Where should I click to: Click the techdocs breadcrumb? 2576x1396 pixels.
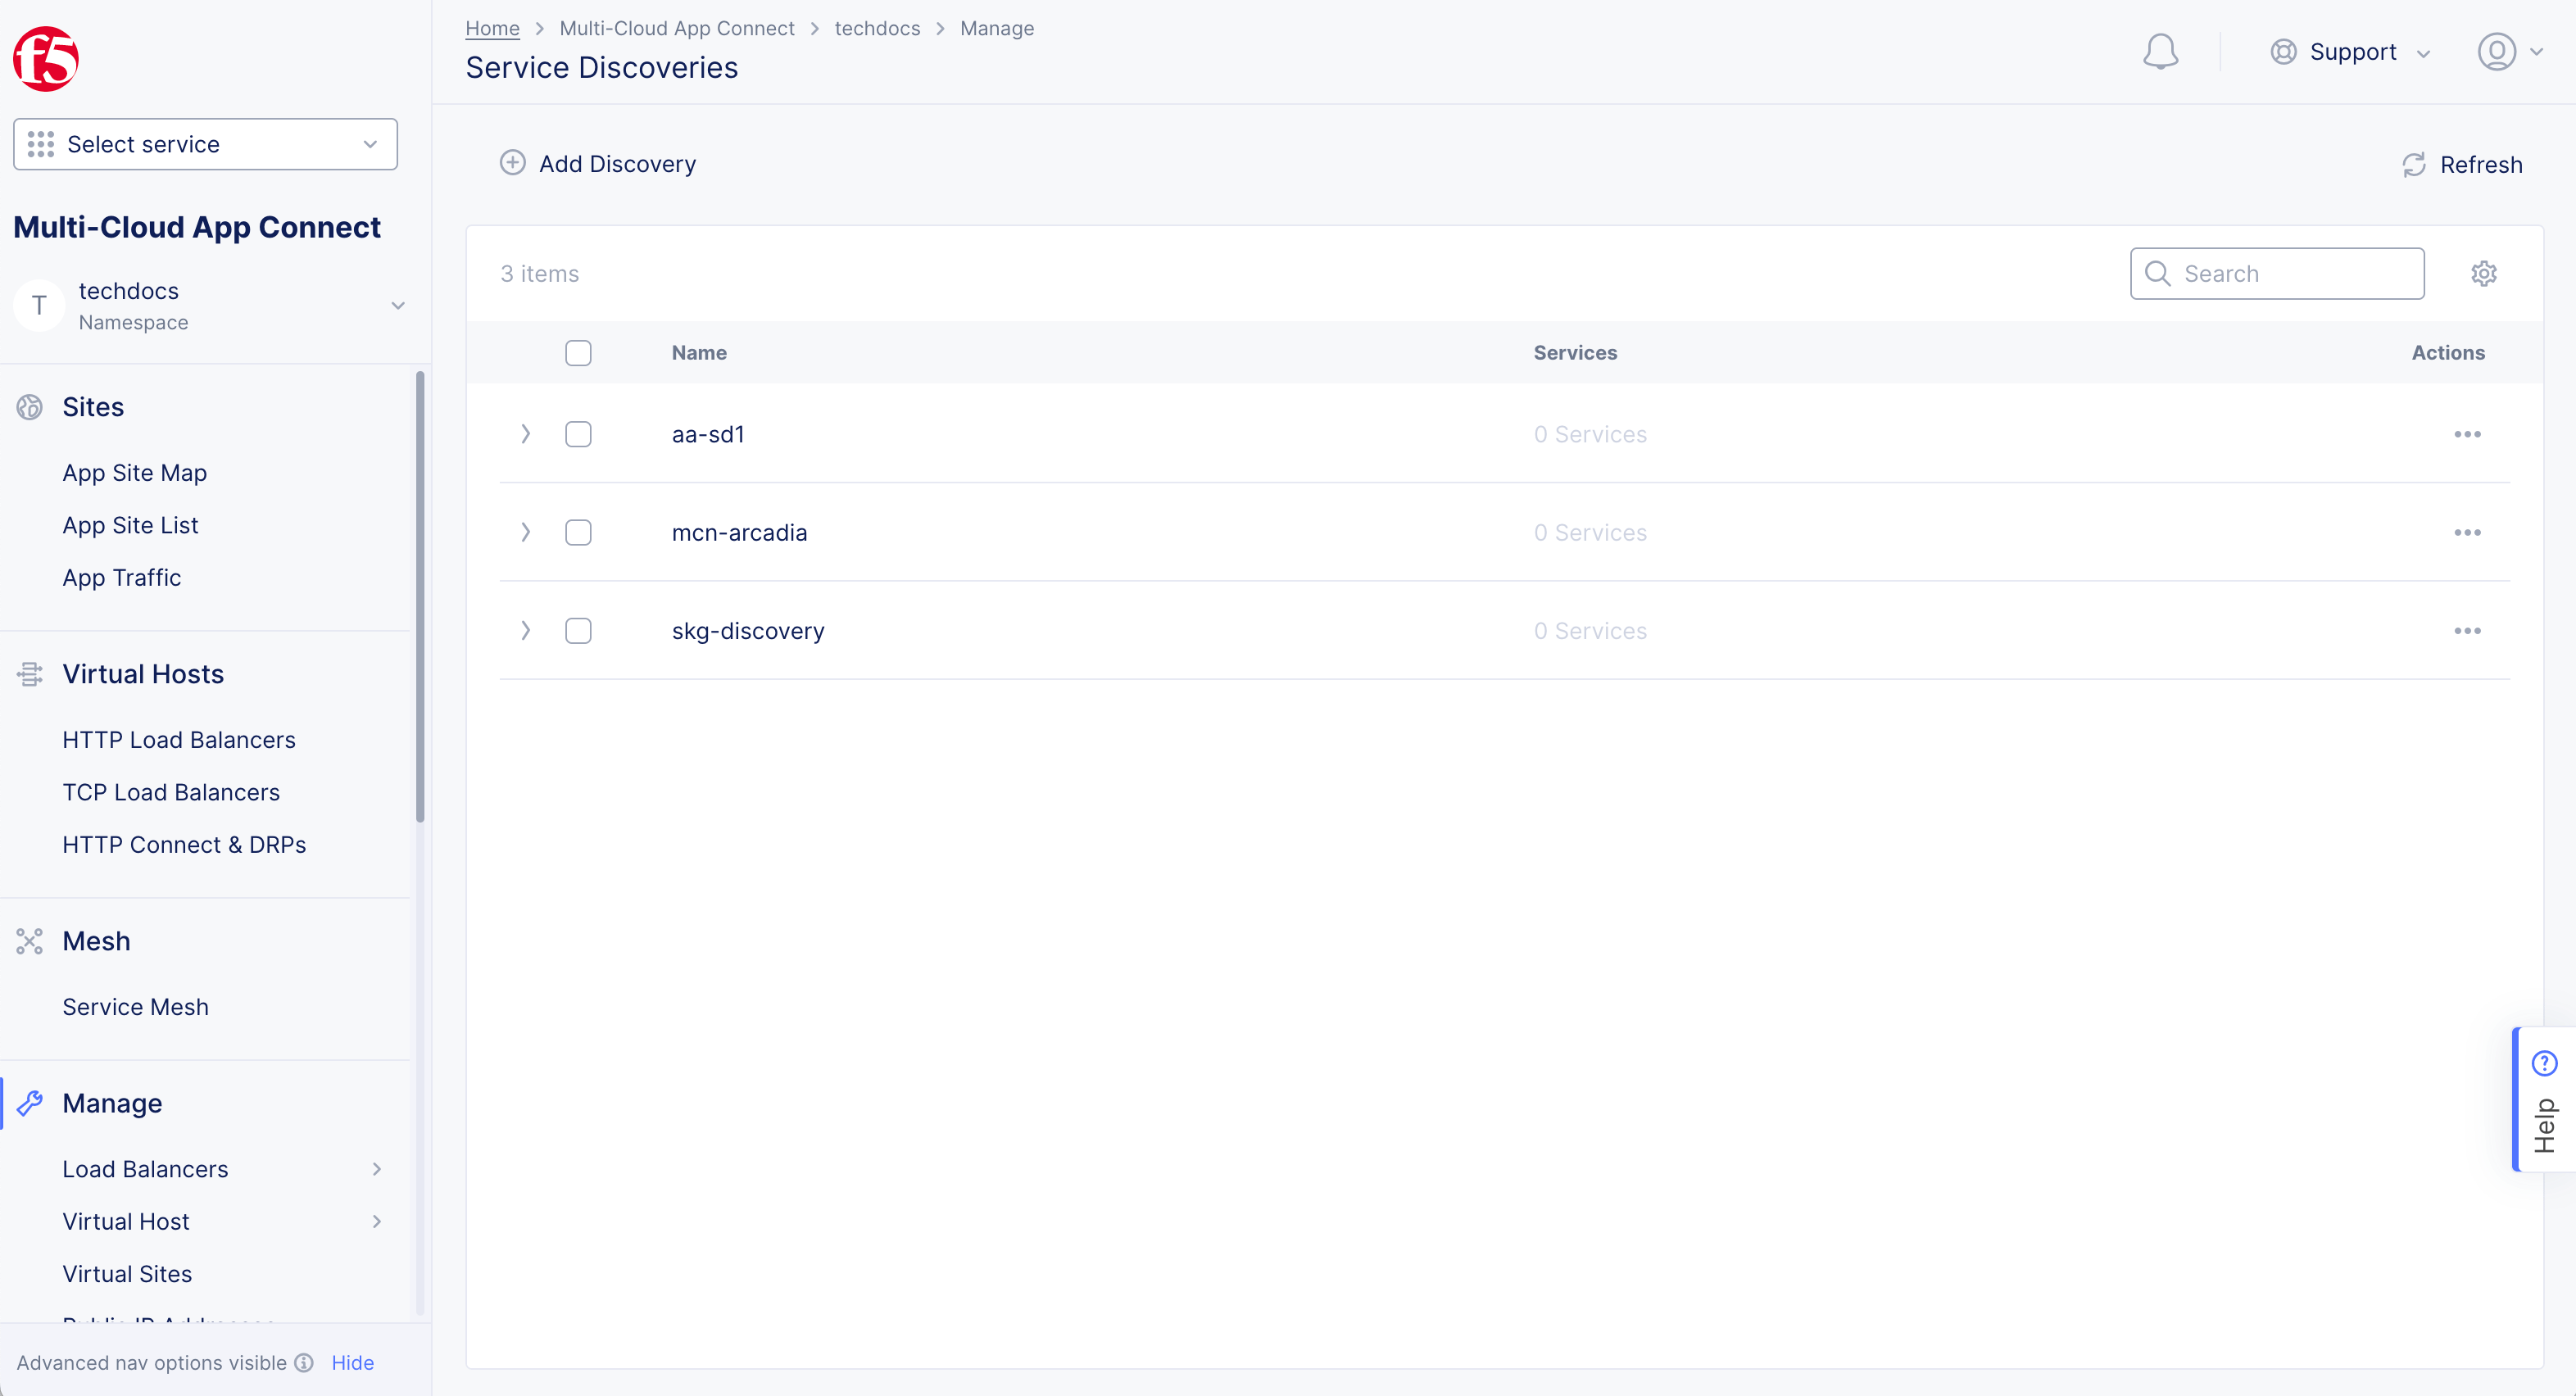877,28
